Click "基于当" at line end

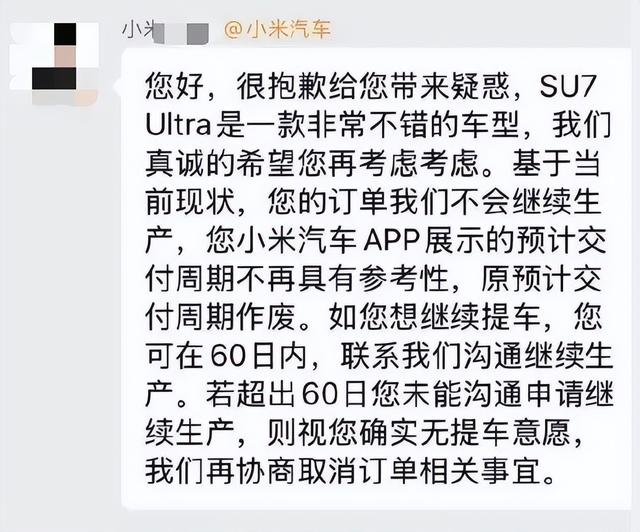click(557, 163)
